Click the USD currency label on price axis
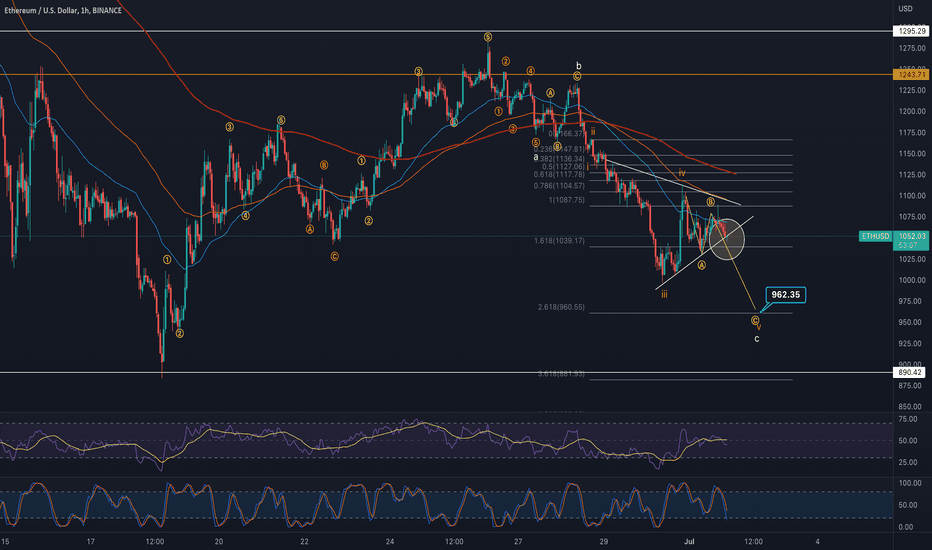The width and height of the screenshot is (932, 550). [x=905, y=8]
